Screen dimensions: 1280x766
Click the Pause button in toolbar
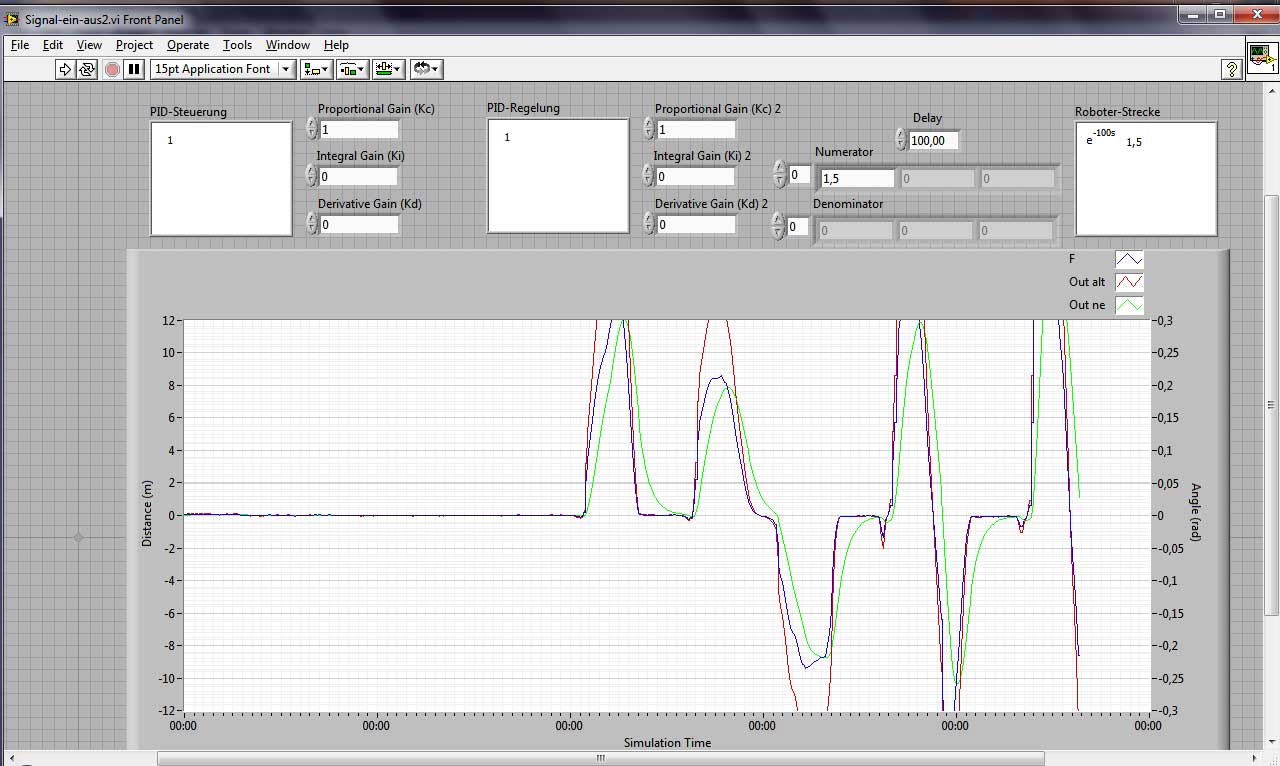pos(134,69)
